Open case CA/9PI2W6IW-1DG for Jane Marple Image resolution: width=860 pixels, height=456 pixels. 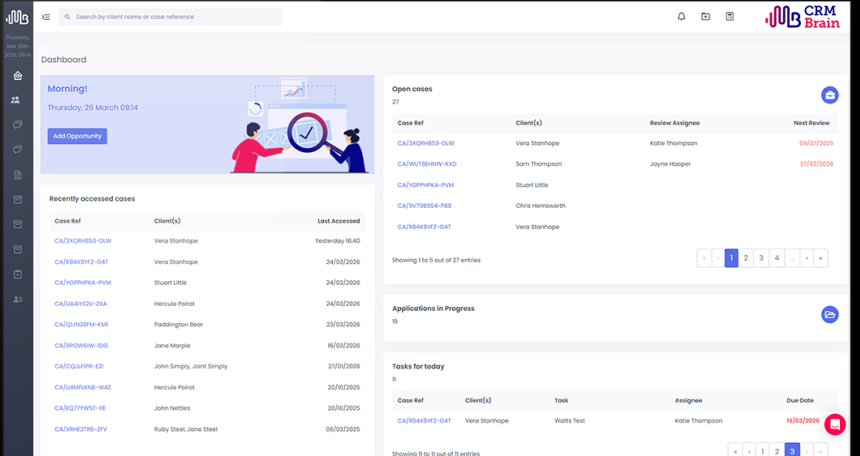[x=81, y=346]
